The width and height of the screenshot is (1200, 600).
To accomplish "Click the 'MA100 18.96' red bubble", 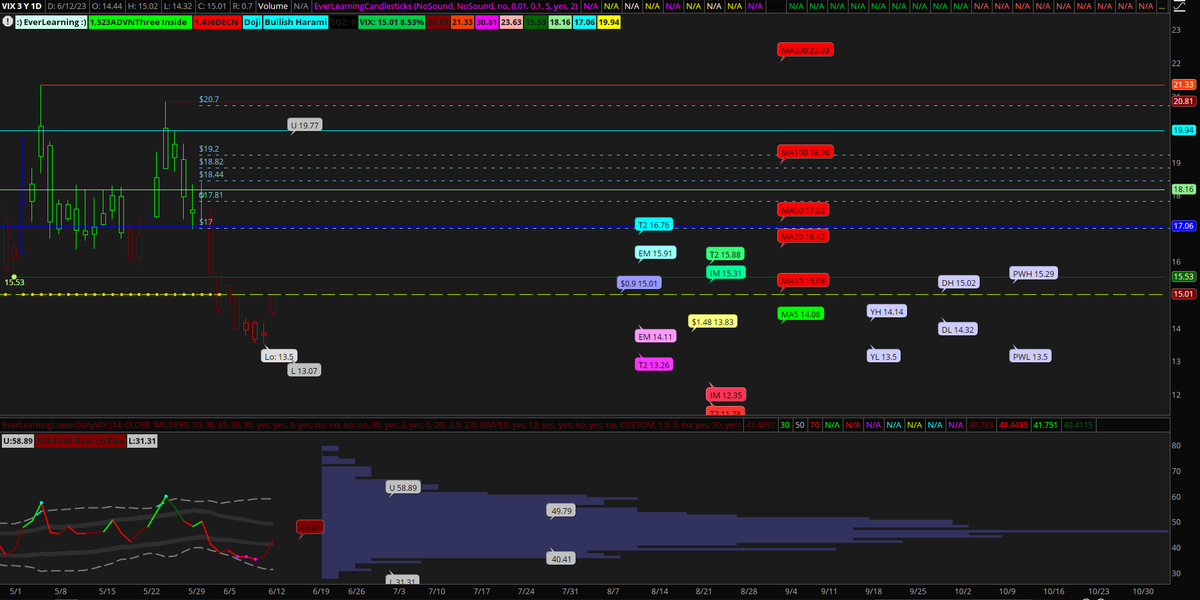I will tap(805, 152).
